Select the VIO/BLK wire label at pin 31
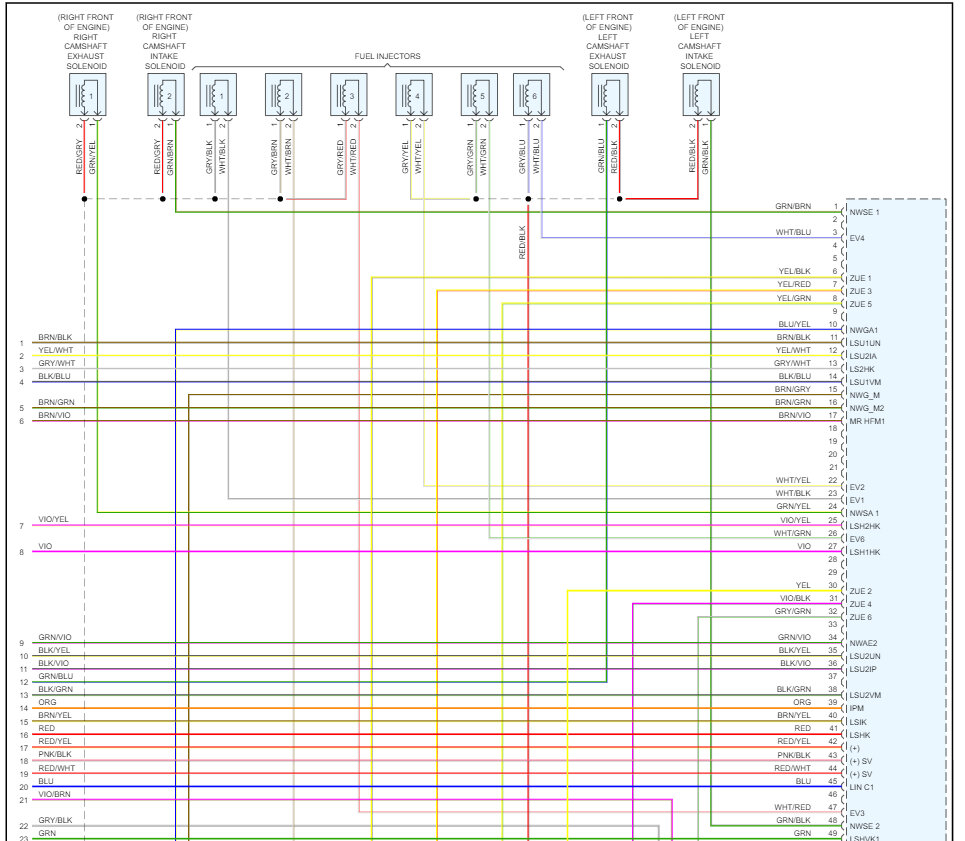The image size is (965, 841). 795,598
